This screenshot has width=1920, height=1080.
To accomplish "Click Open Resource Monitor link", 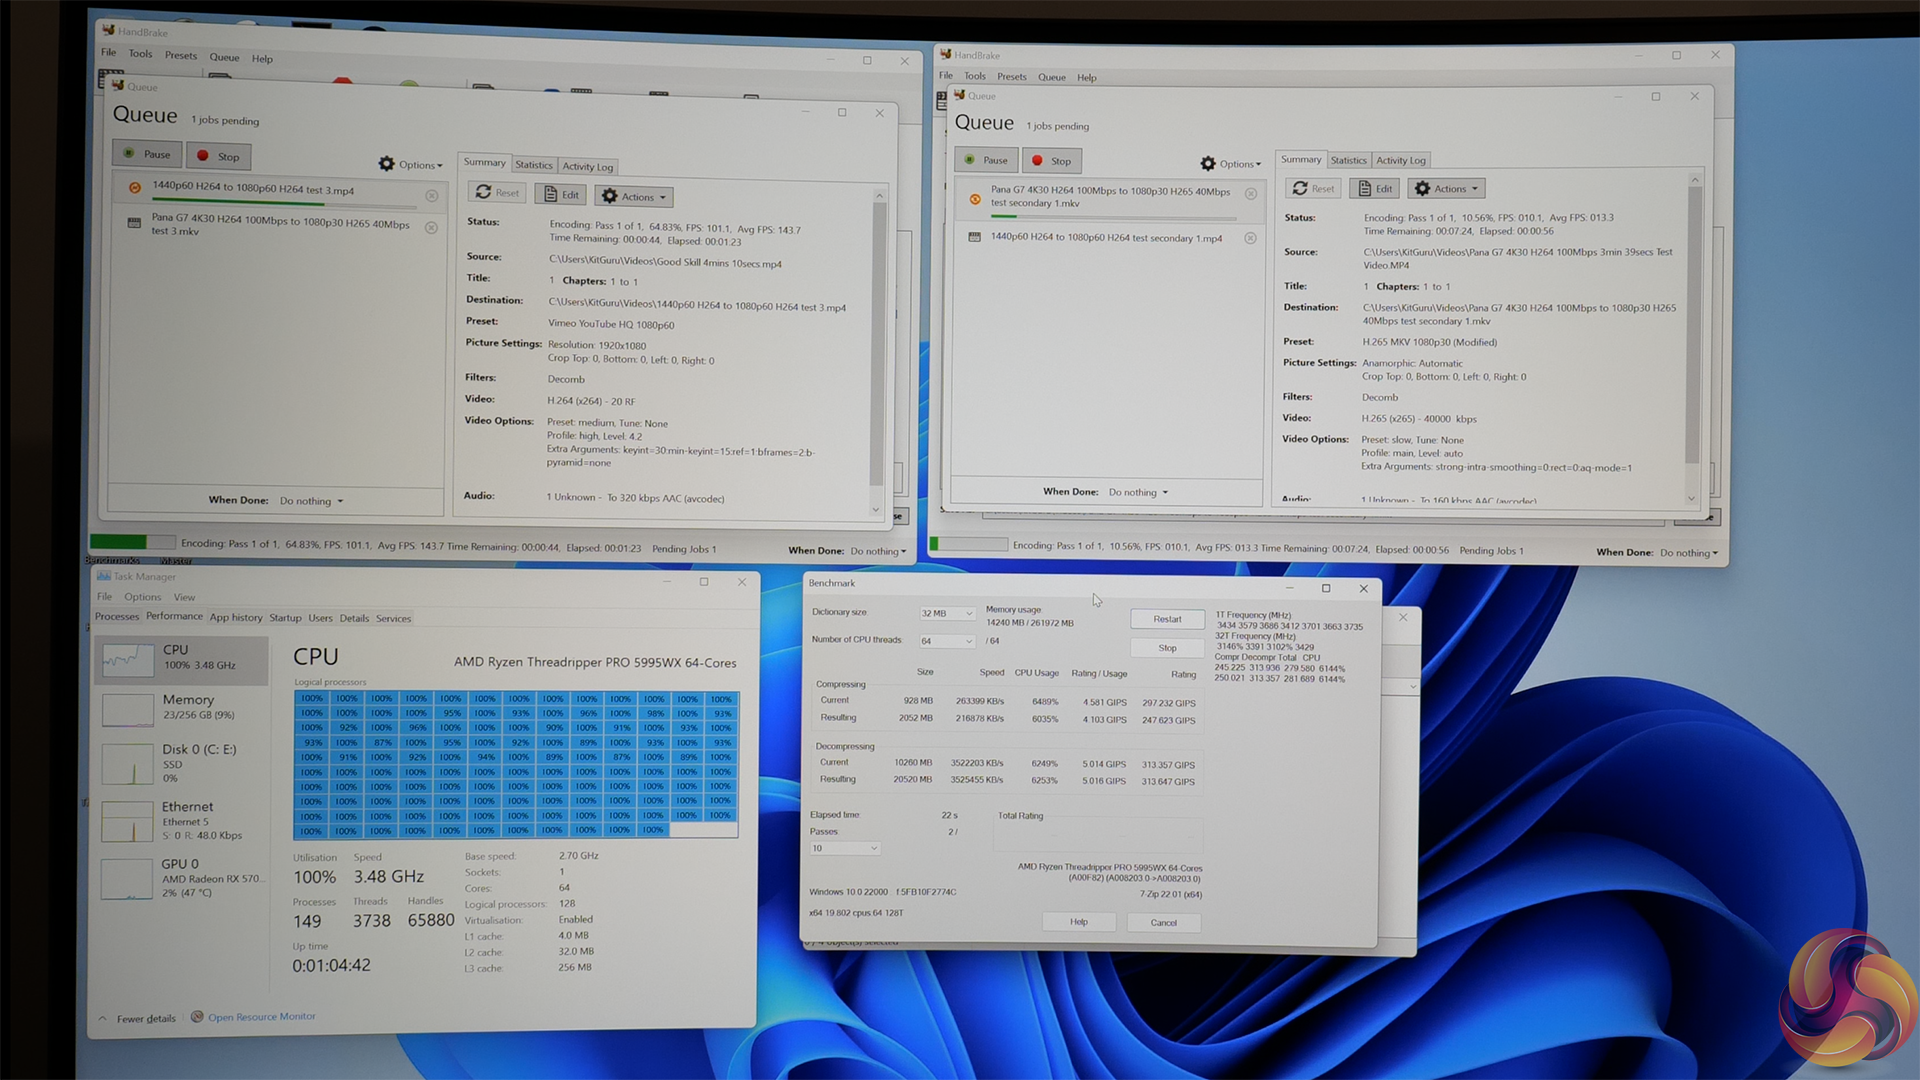I will pos(261,1017).
